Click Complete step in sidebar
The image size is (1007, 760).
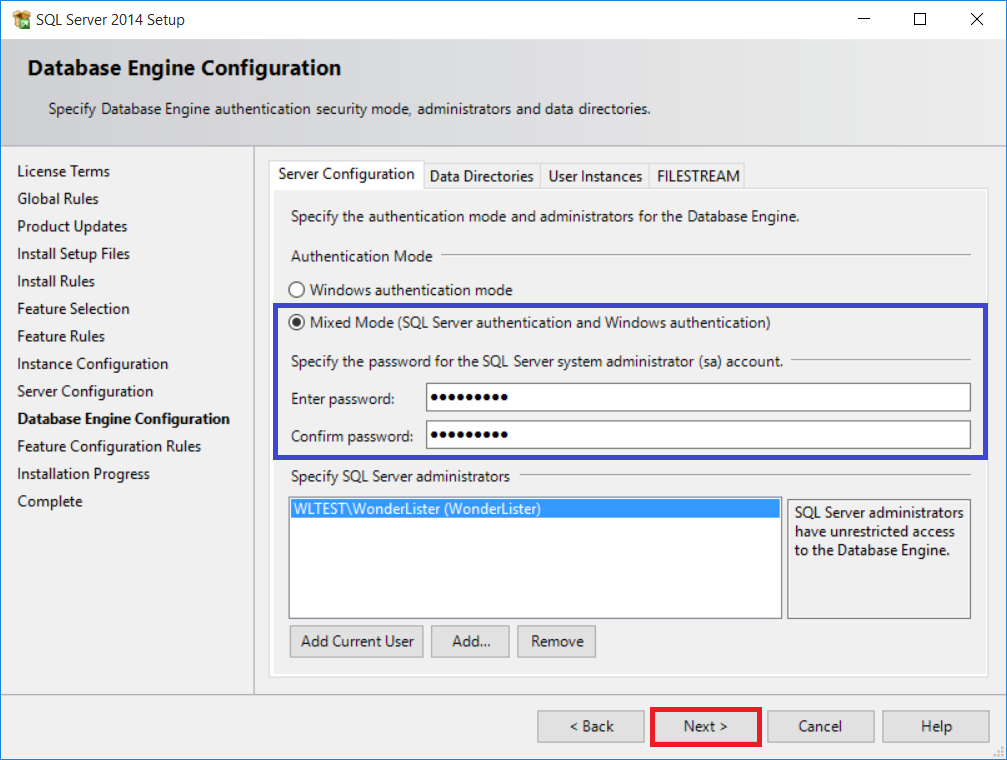click(x=50, y=502)
